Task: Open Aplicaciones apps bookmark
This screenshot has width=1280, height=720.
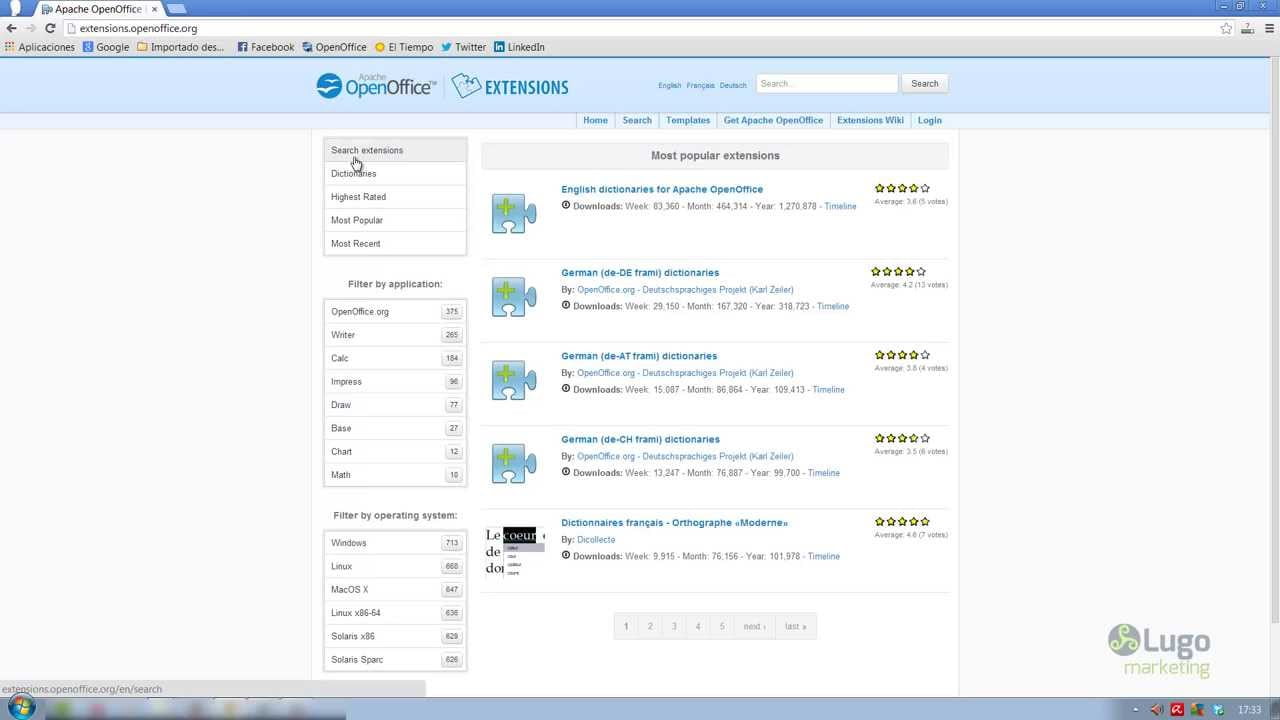Action: (40, 47)
